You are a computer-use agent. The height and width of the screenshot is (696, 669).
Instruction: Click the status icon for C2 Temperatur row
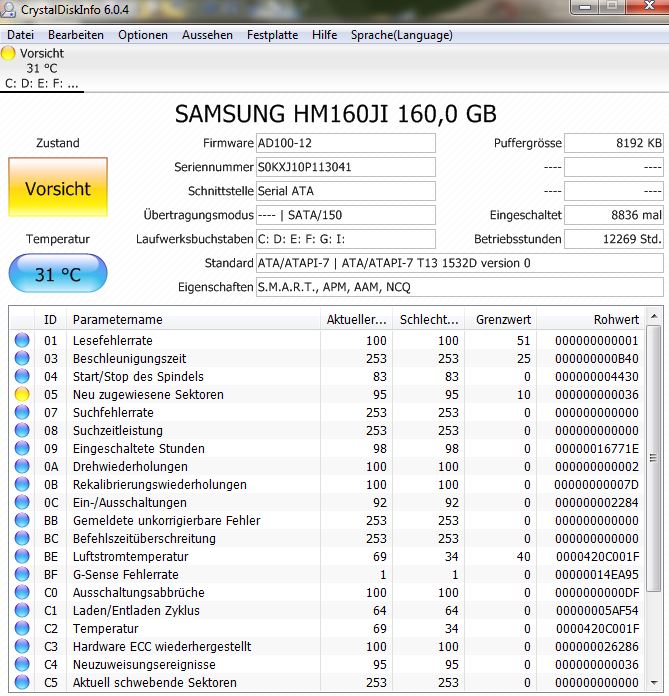click(22, 628)
